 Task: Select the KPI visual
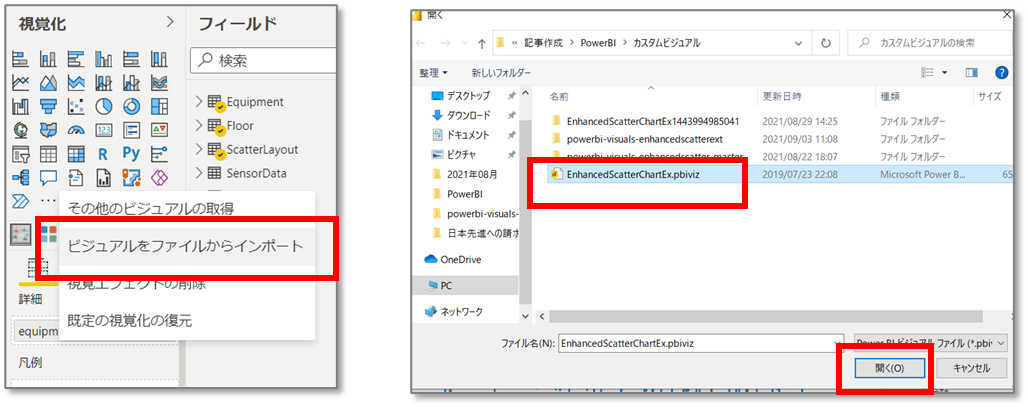pyautogui.click(x=159, y=129)
